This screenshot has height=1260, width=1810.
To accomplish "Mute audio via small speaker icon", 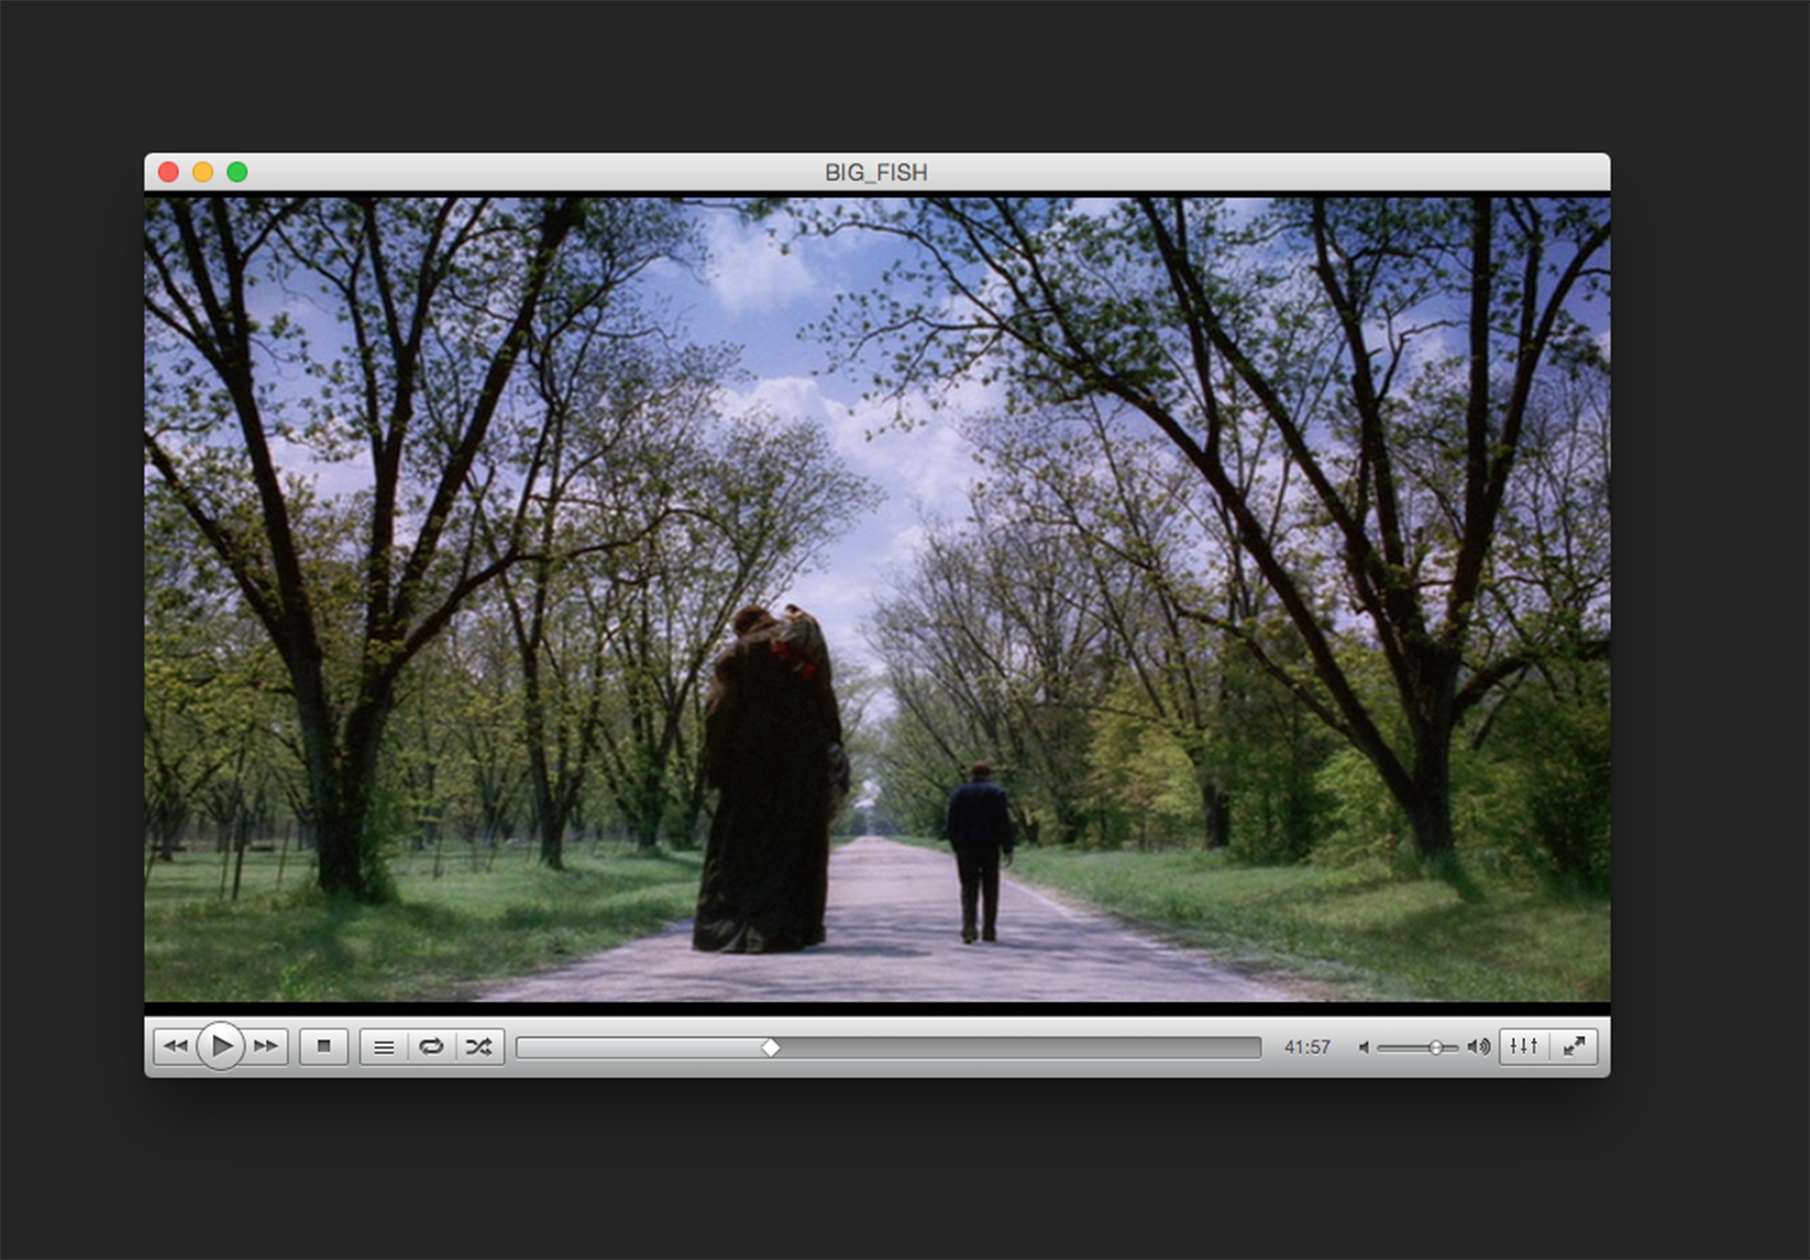I will [1363, 1047].
